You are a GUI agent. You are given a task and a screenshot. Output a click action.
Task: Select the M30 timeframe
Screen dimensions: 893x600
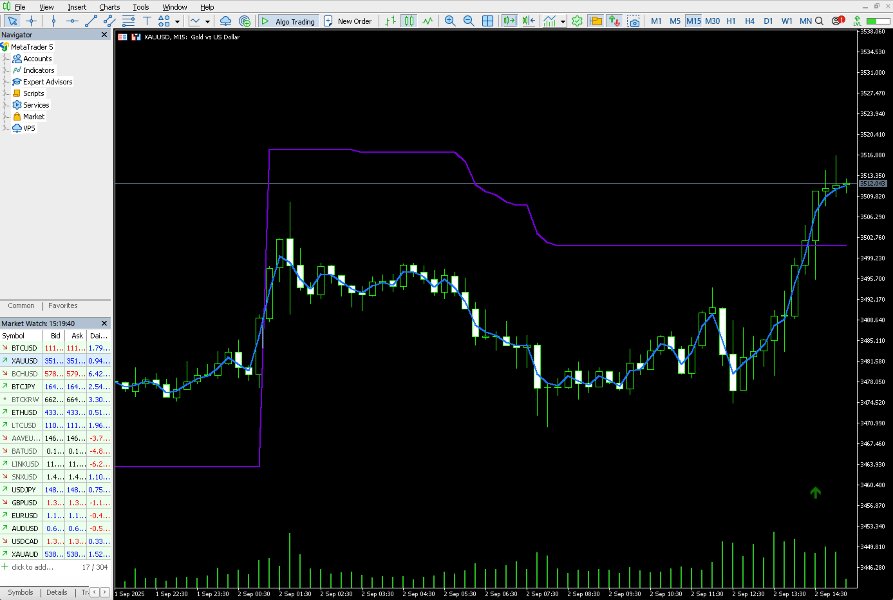(x=712, y=21)
